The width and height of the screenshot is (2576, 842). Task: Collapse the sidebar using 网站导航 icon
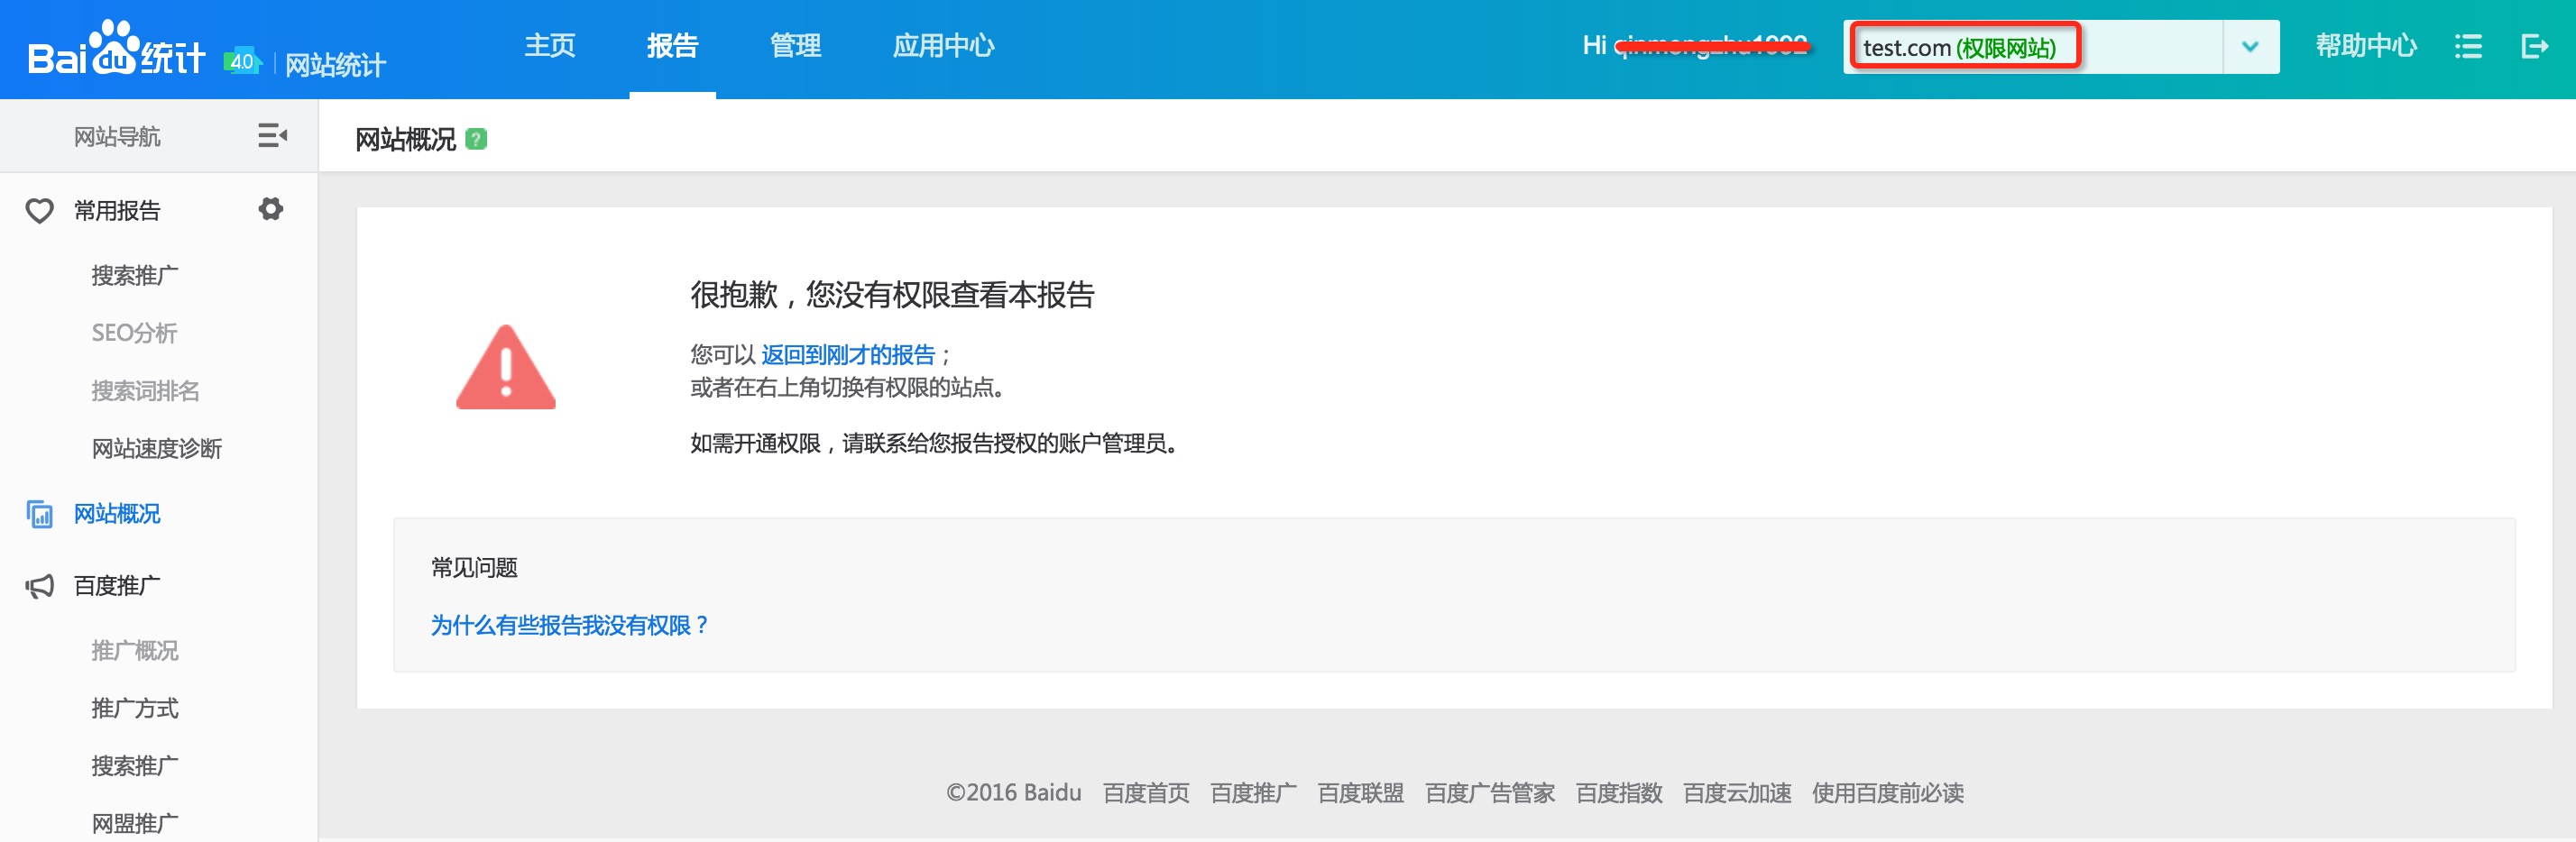point(272,135)
